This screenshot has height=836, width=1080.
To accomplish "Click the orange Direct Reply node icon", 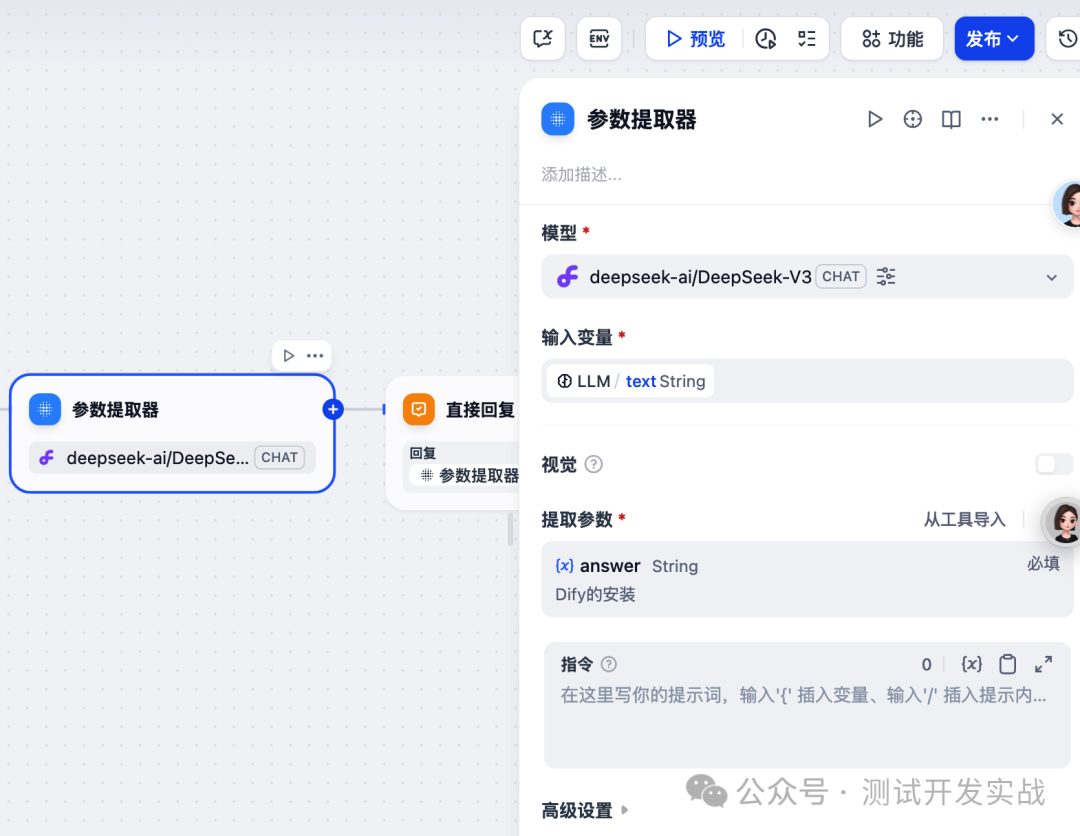I will pos(419,410).
